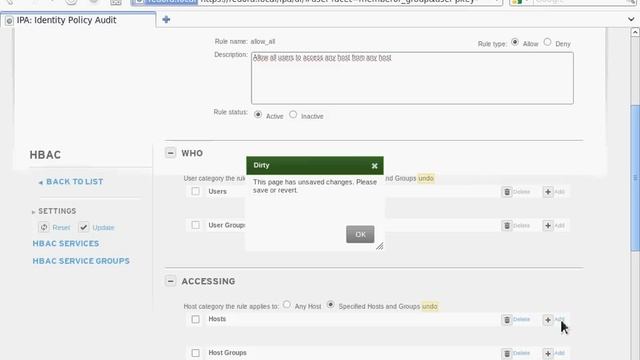Click the User Groups plus Add icon

tap(548, 226)
